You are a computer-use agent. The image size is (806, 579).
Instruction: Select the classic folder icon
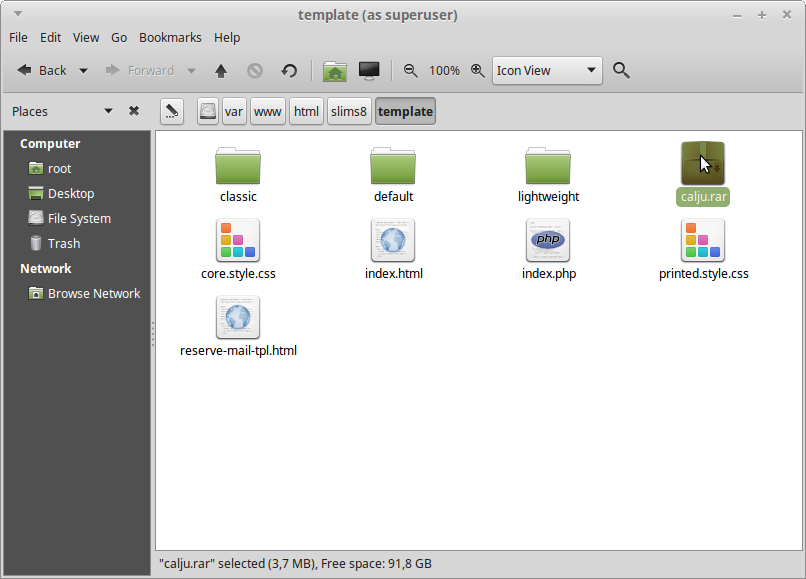238,166
